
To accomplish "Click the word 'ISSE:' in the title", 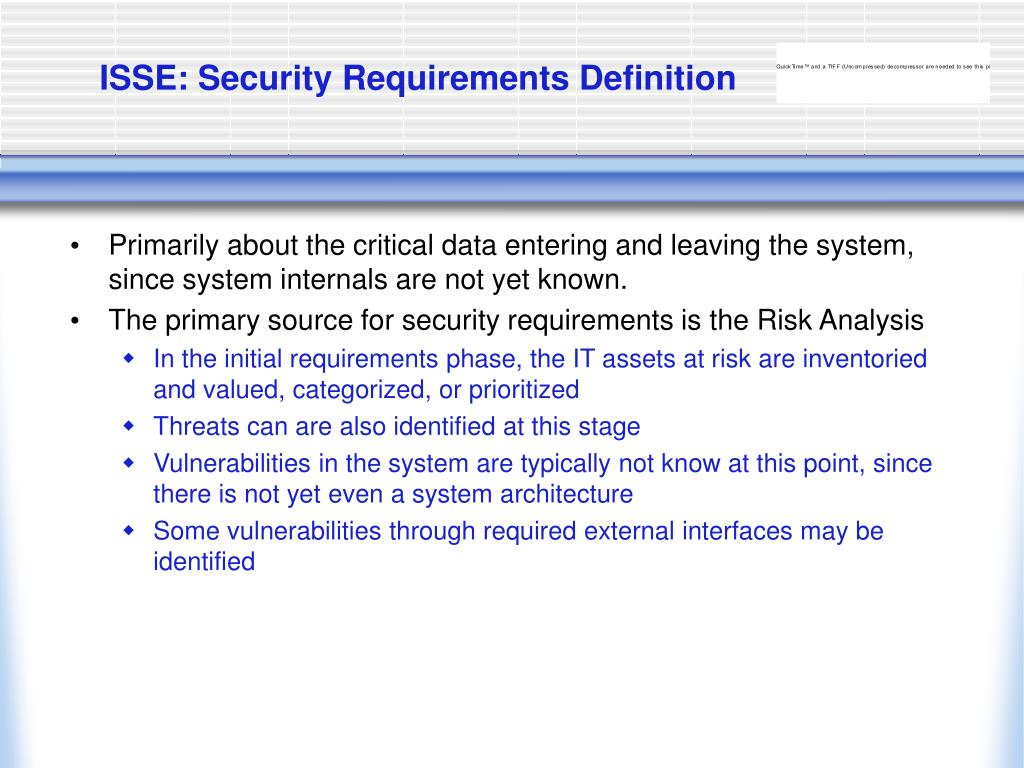I will [x=144, y=78].
